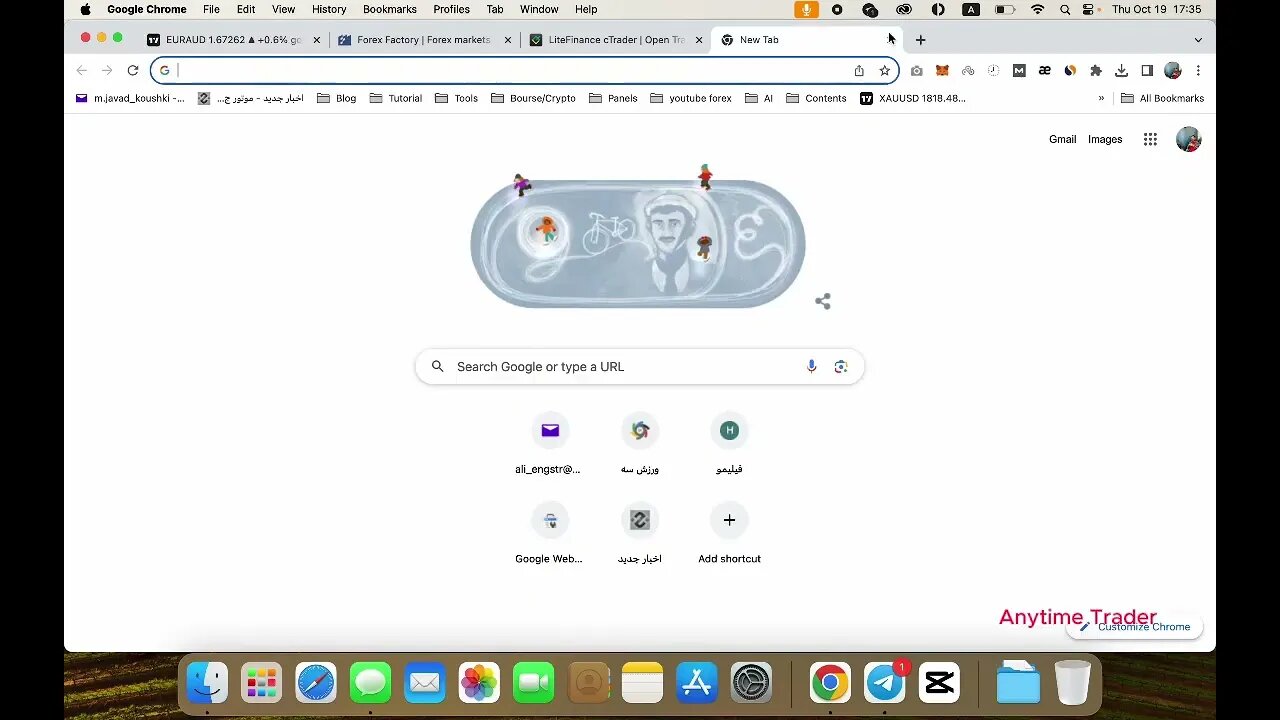1280x720 pixels.
Task: Open the tab search dropdown arrow
Action: point(1198,40)
